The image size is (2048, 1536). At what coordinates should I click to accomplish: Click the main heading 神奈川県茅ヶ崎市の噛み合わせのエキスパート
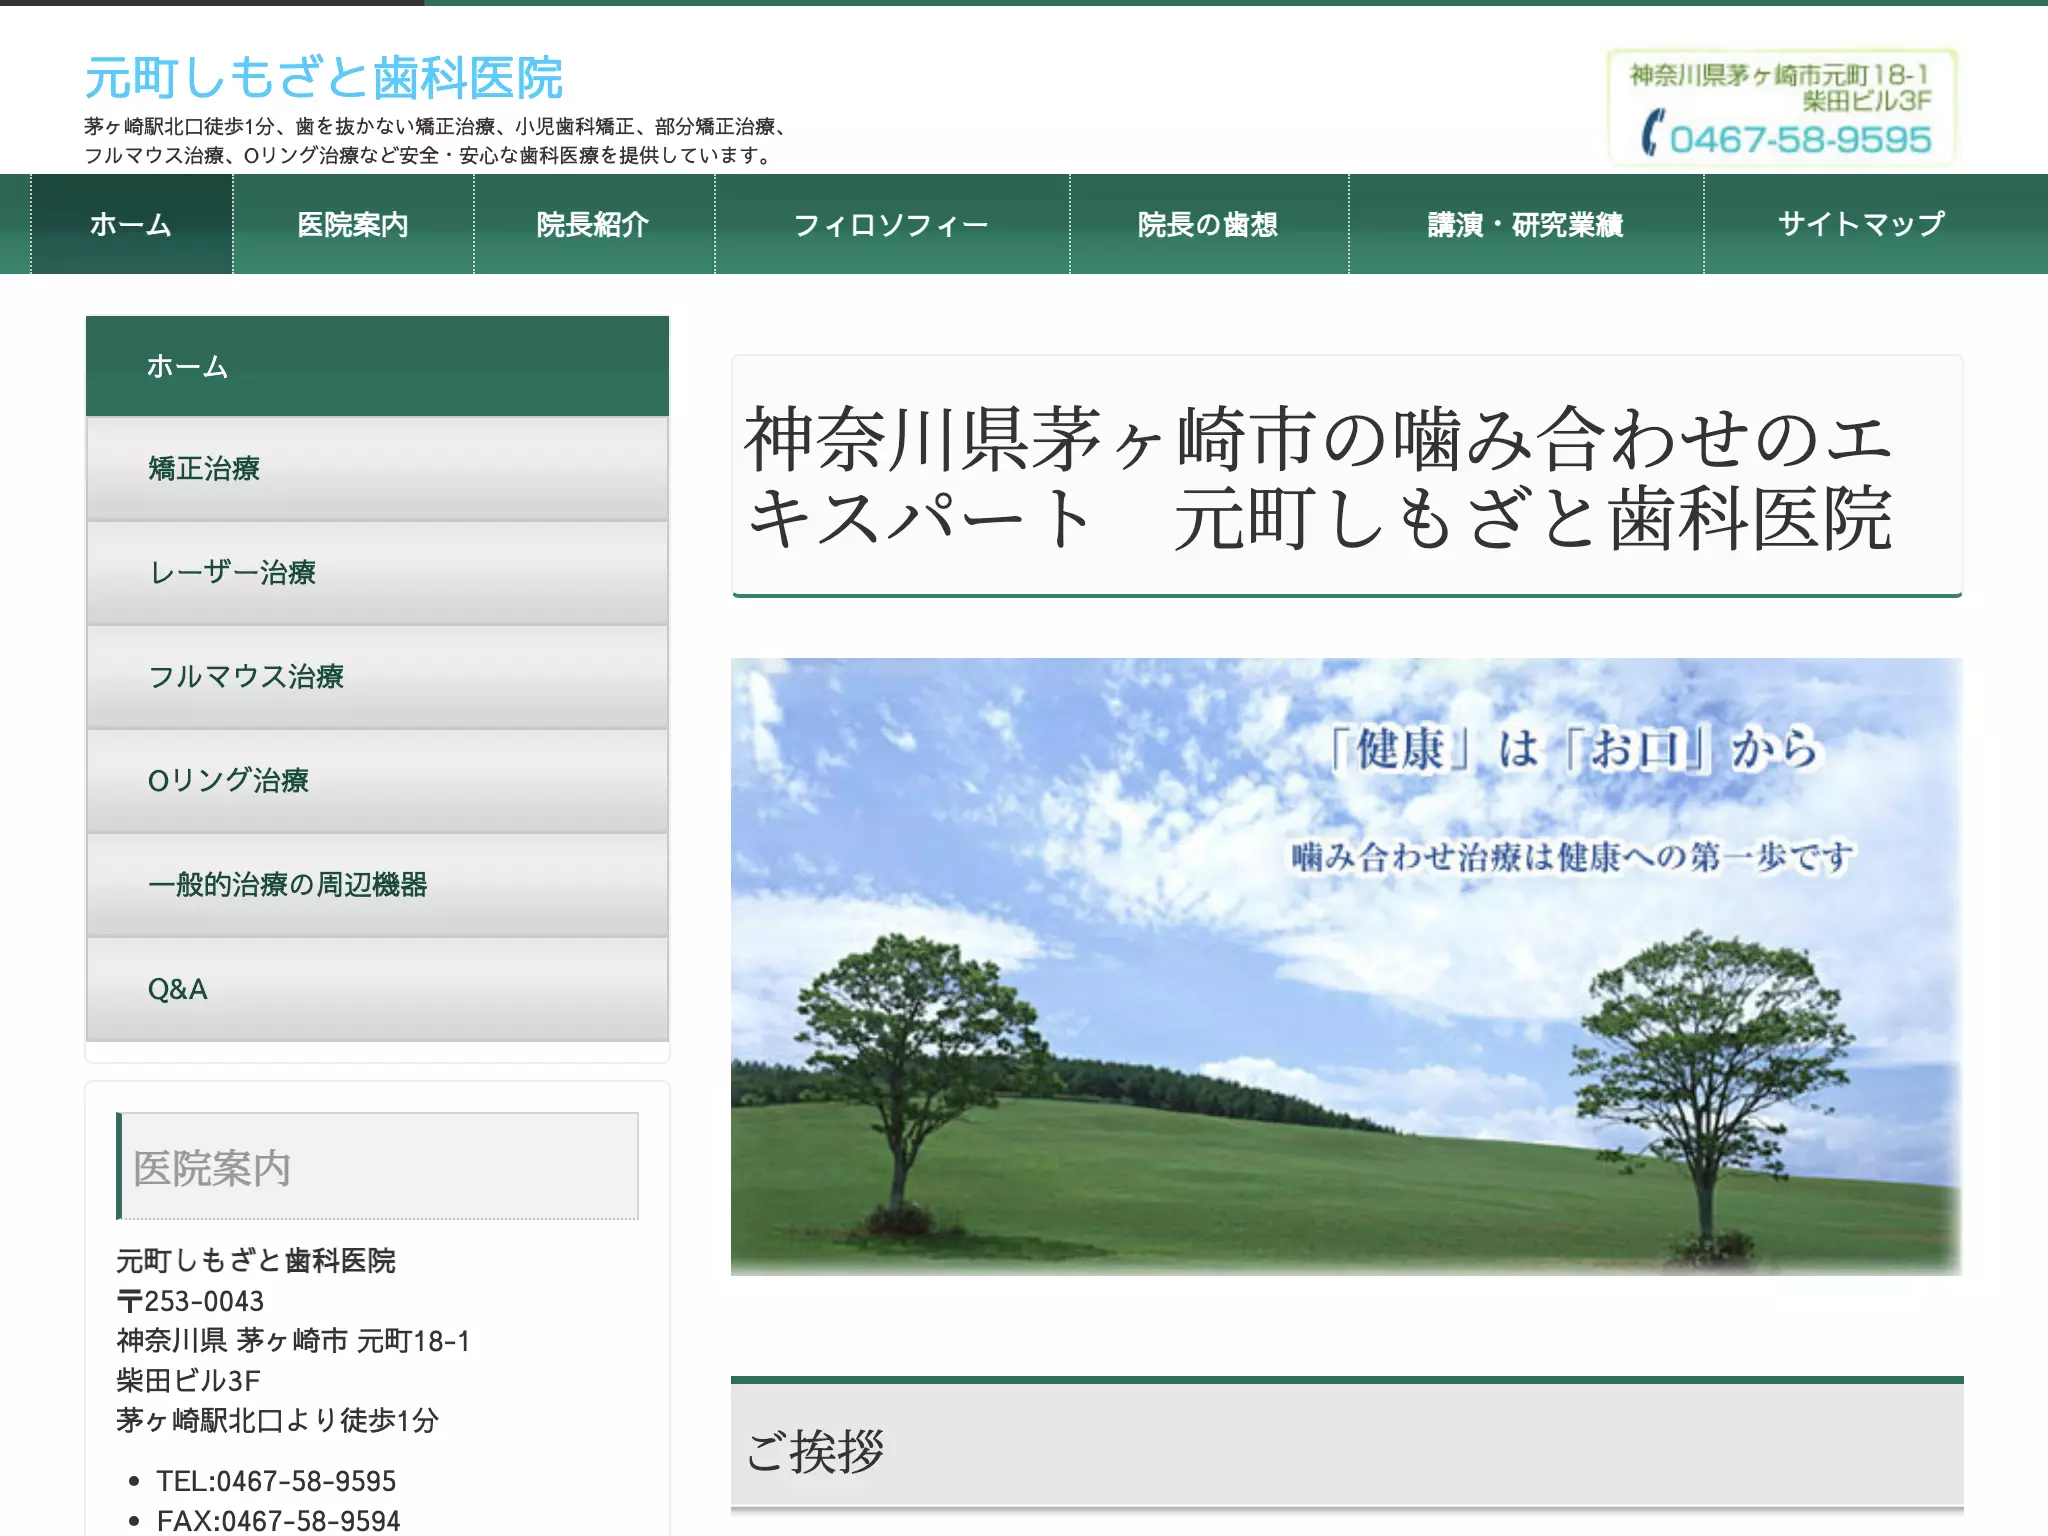tap(1346, 478)
